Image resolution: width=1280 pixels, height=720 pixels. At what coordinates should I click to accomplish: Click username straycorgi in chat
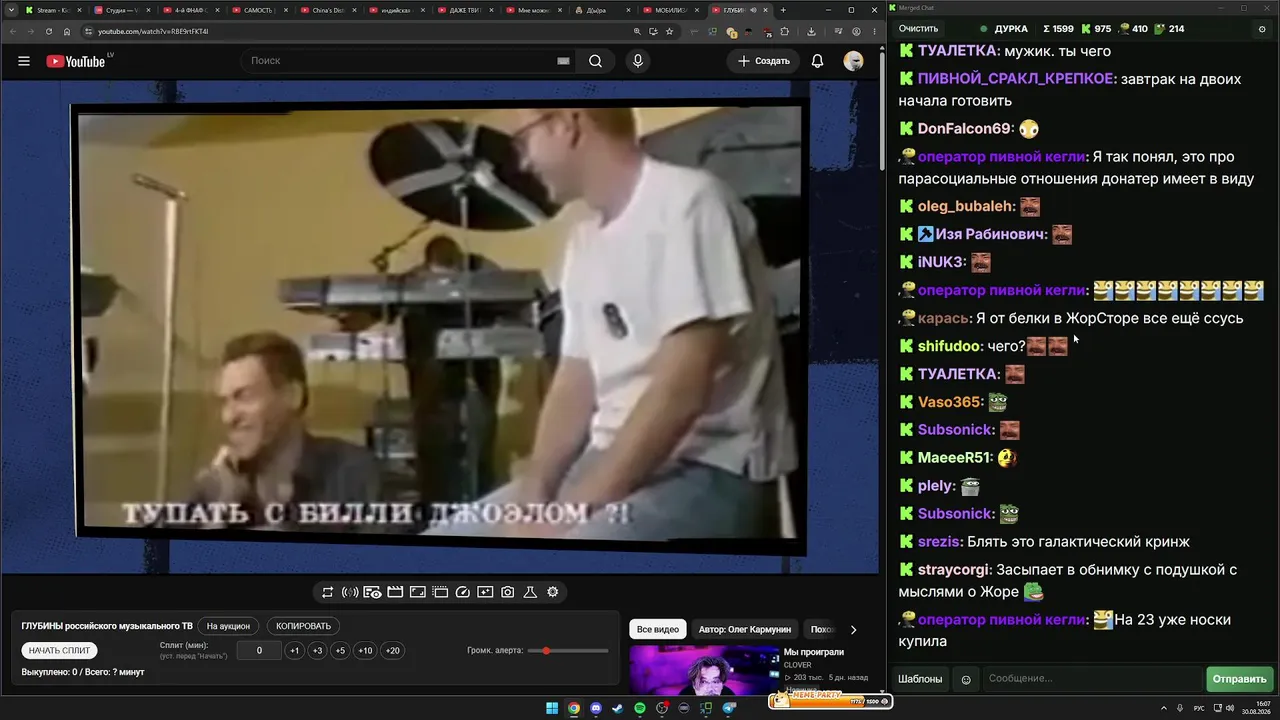coord(954,570)
